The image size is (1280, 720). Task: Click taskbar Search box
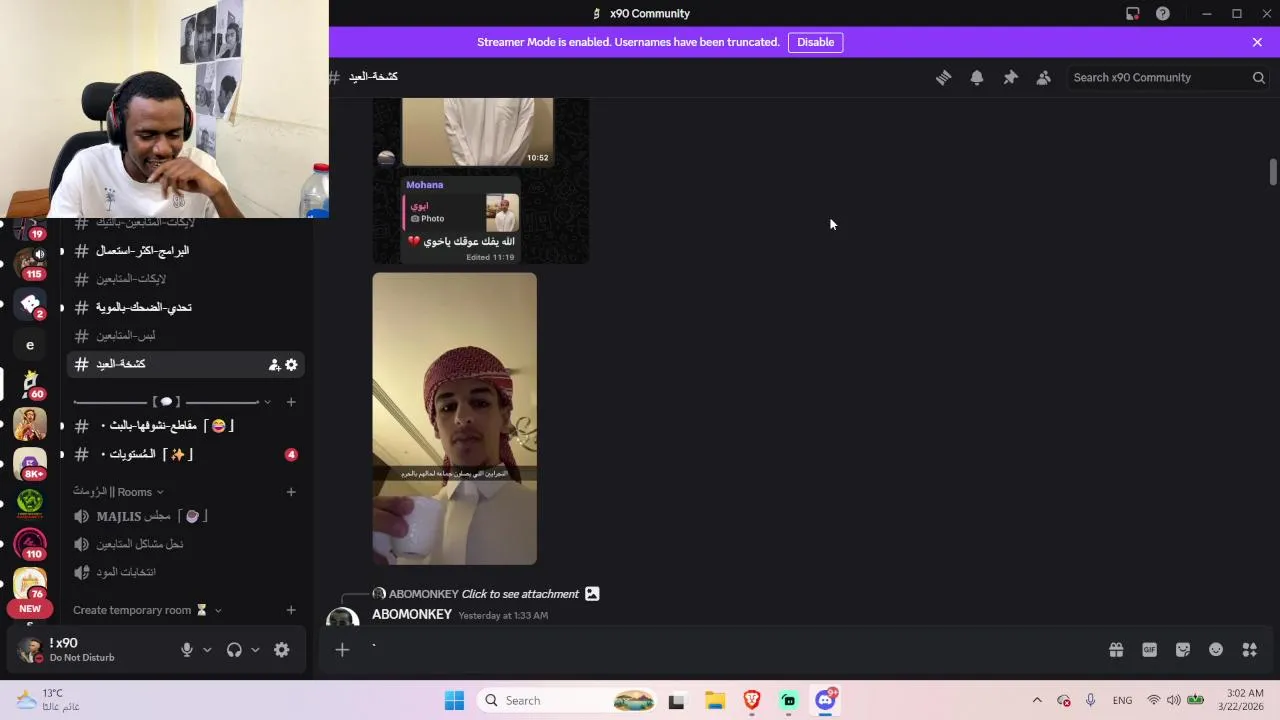coord(566,701)
